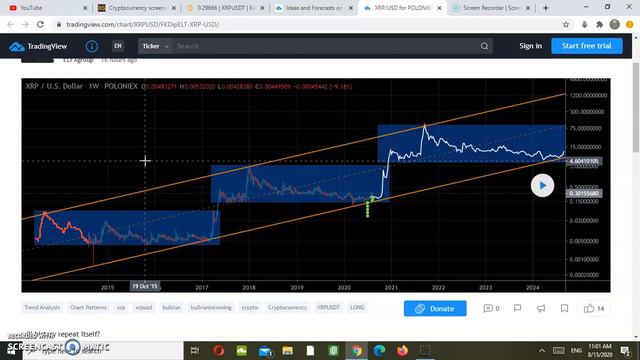Click the megaphone share icon

541,308
